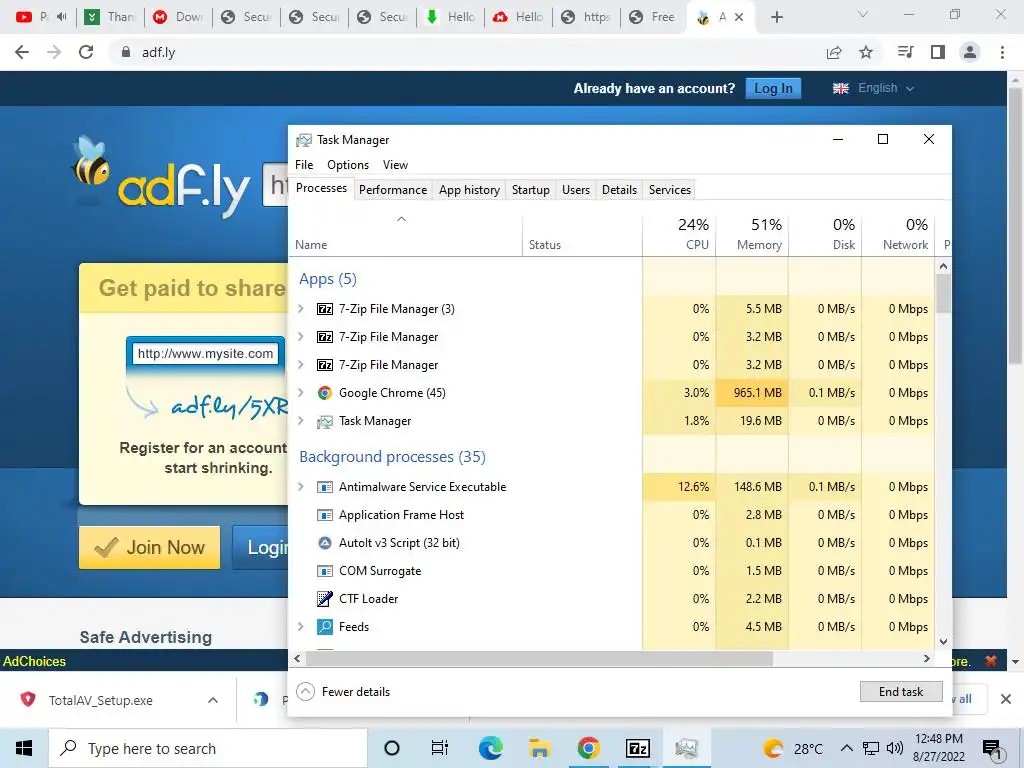Image resolution: width=1024 pixels, height=768 pixels.
Task: Open the Windows Start menu
Action: 24,748
